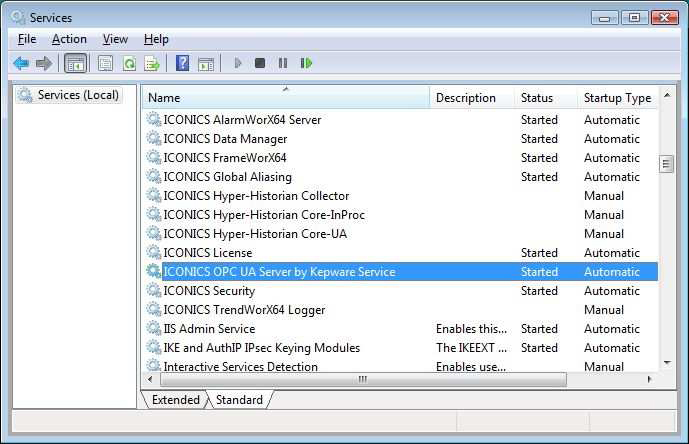Click vertical scrollbar down arrow
Screen dimensions: 689x444
tap(667, 363)
